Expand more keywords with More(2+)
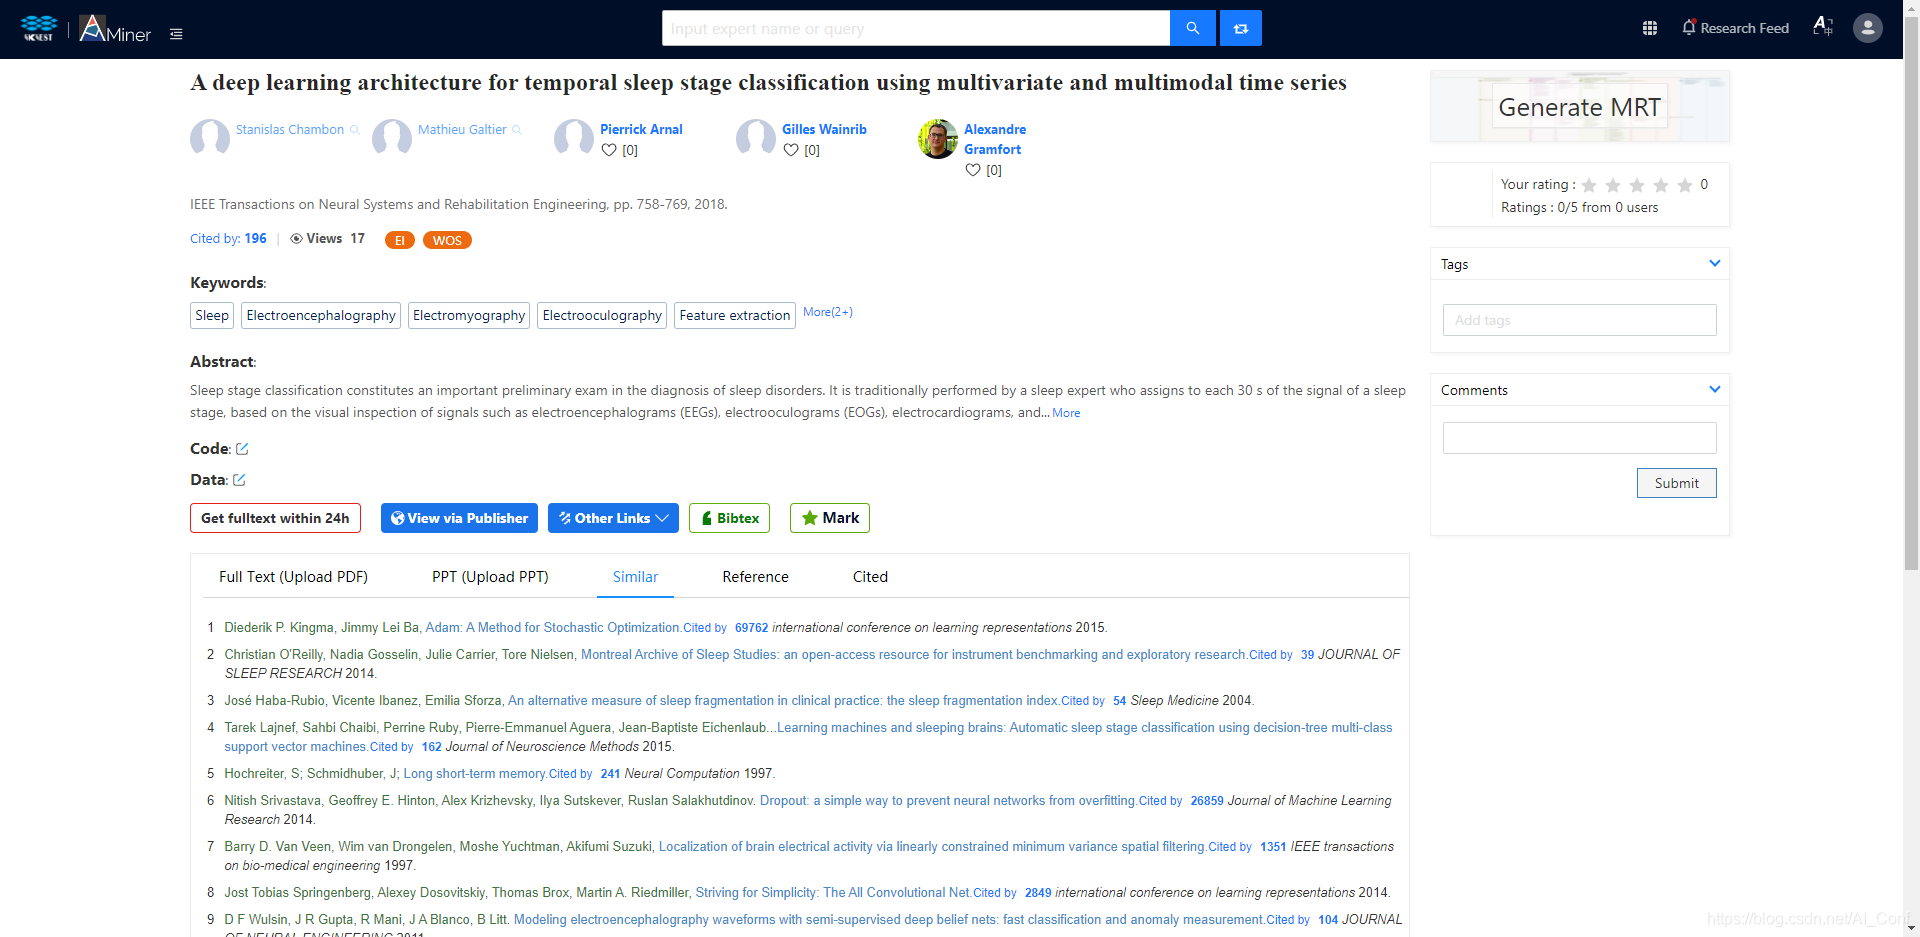The image size is (1920, 937). 828,312
